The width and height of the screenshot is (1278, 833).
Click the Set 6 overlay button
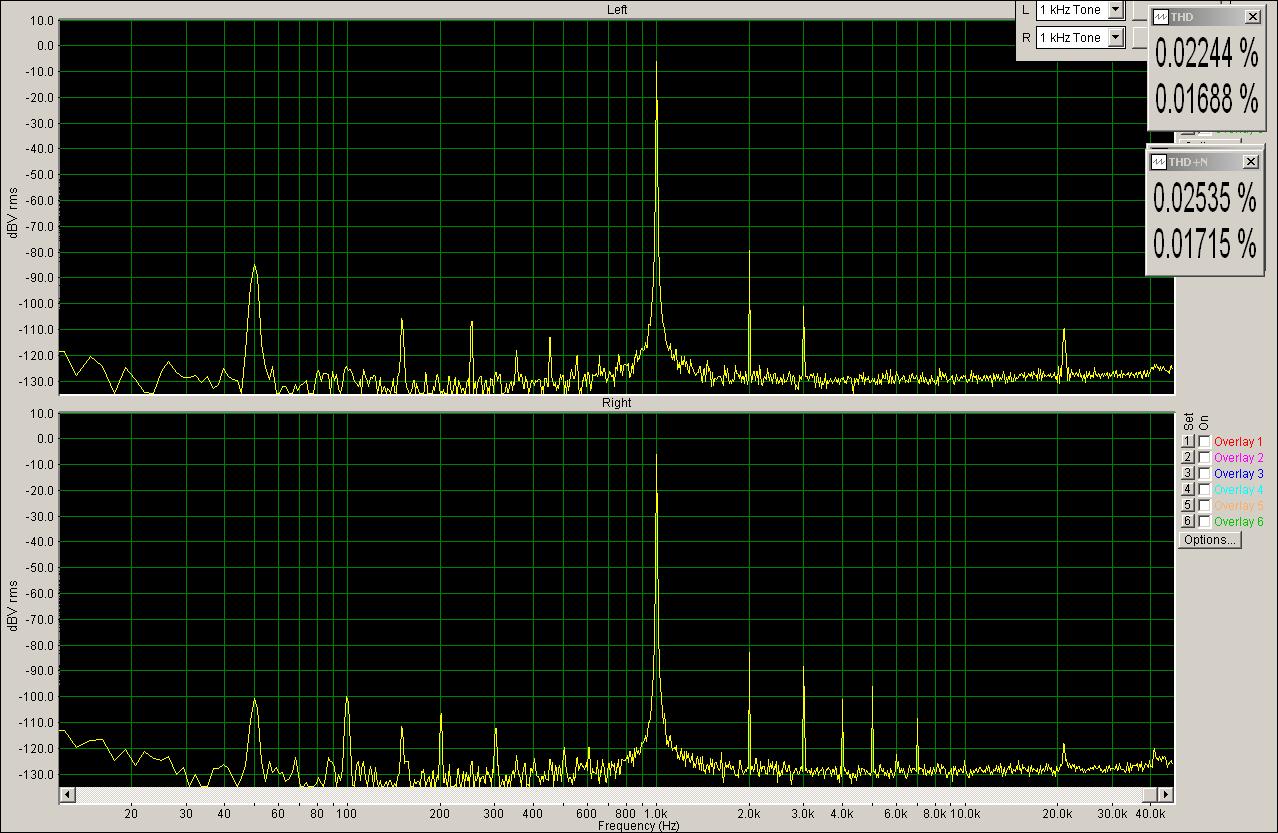tap(1188, 522)
